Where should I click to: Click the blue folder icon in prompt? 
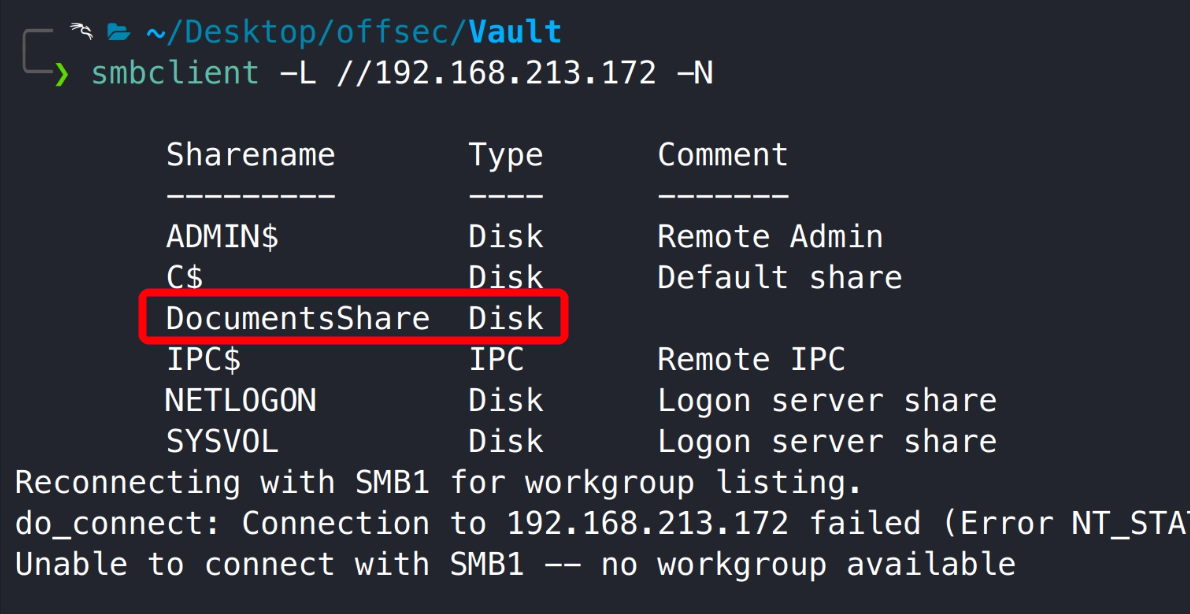(119, 33)
